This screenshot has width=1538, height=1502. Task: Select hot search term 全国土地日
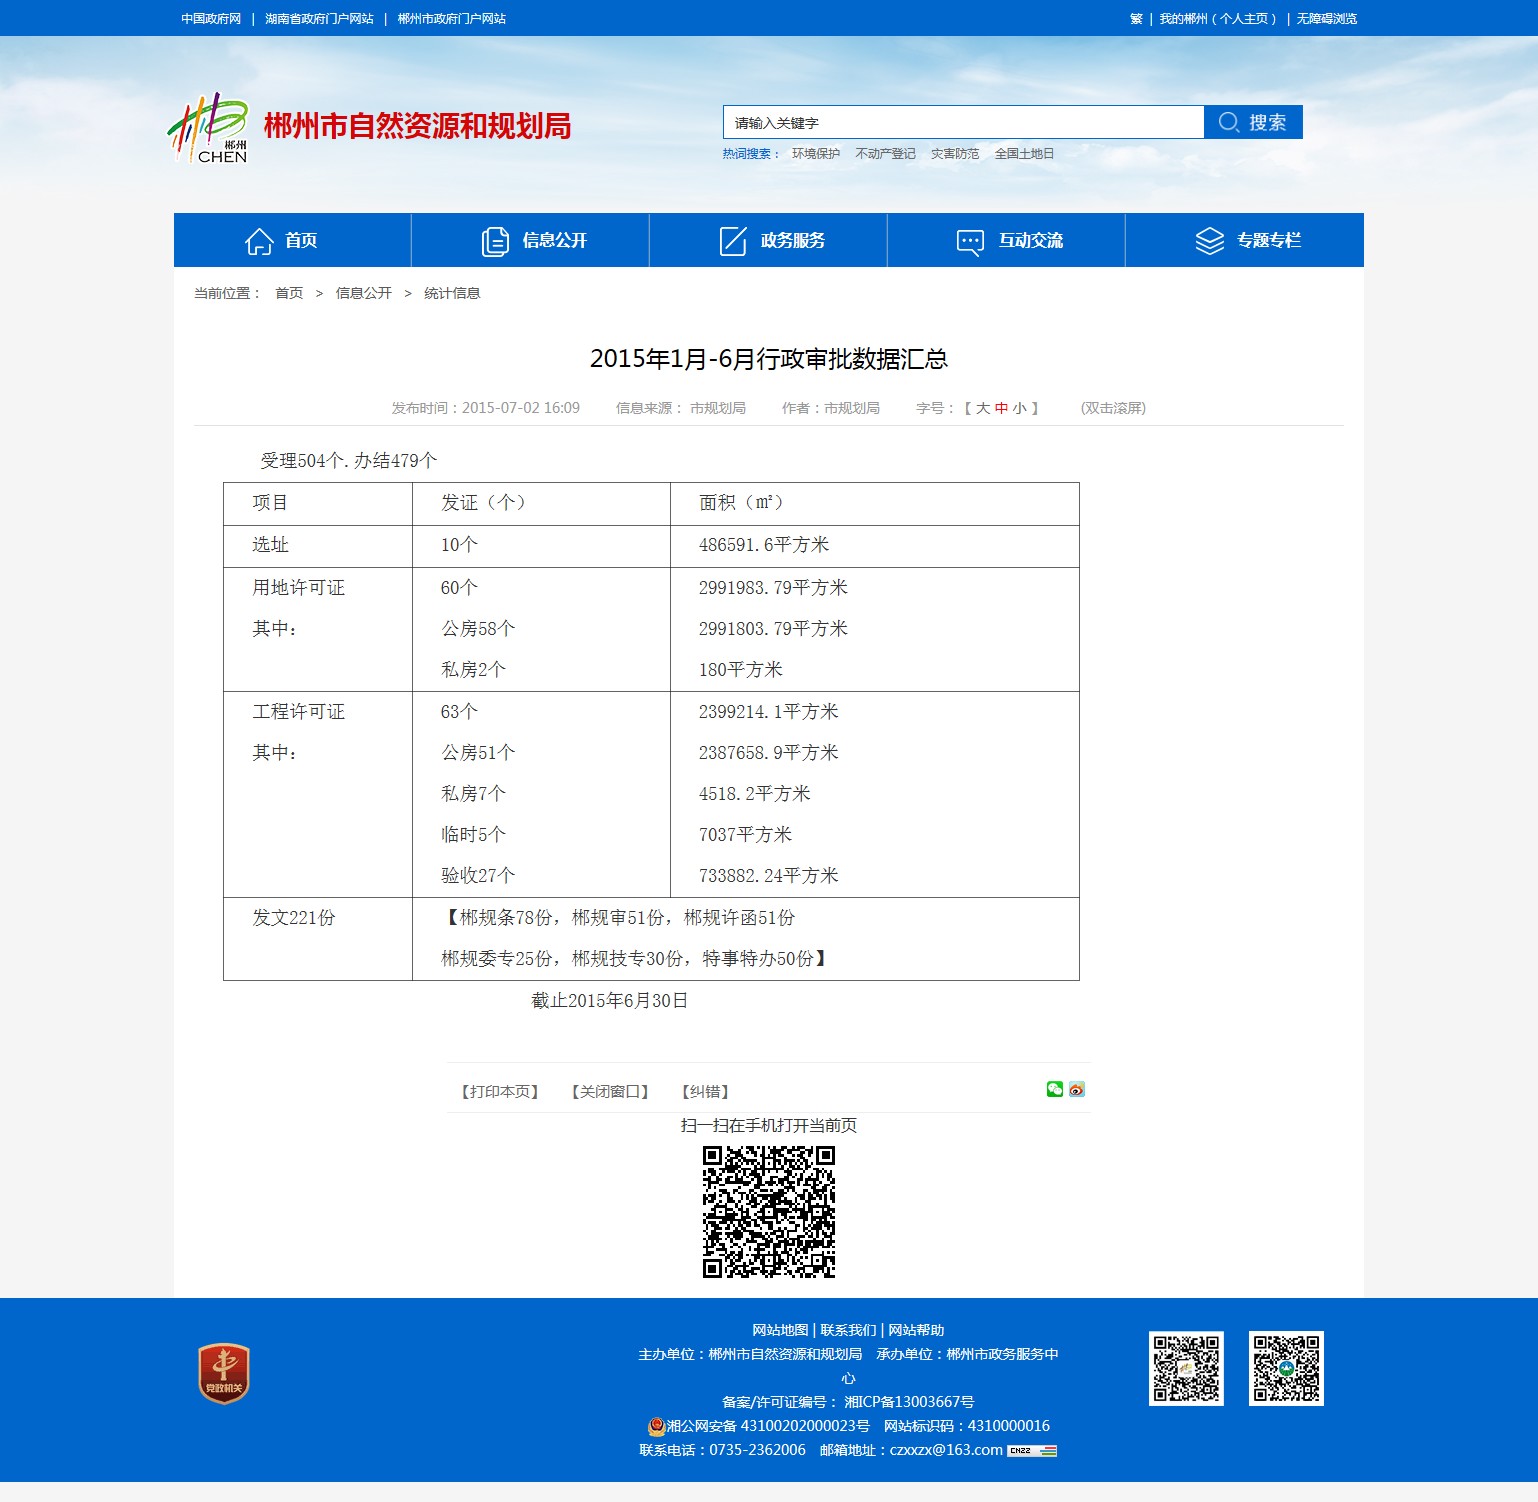point(1024,154)
